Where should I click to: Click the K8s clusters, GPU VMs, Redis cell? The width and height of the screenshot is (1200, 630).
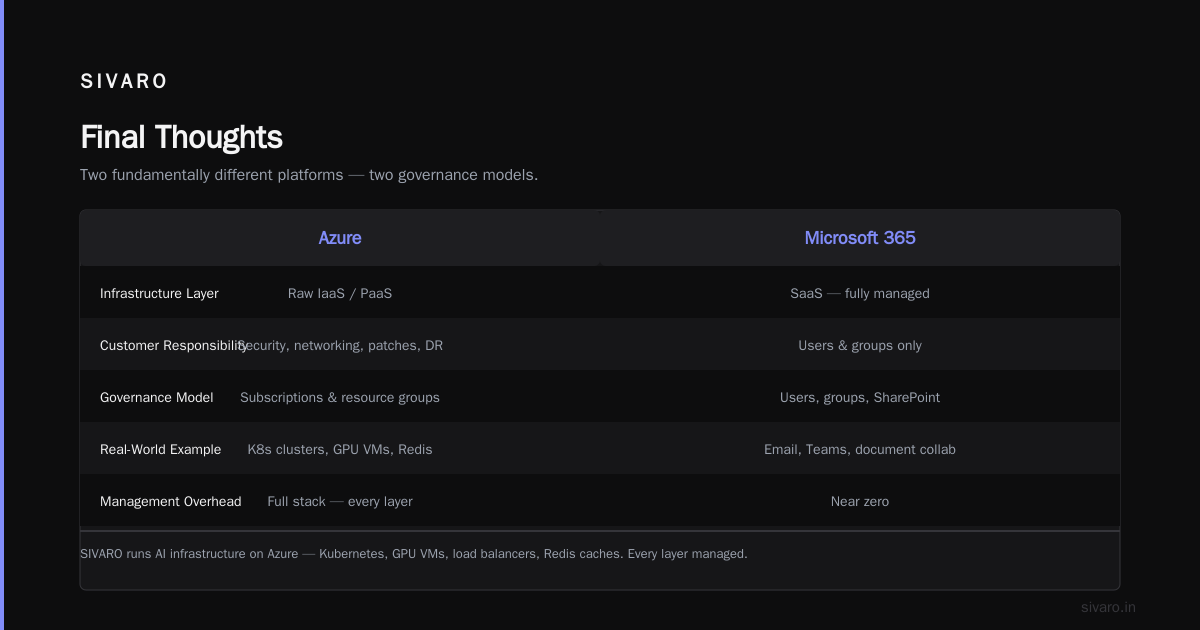340,449
